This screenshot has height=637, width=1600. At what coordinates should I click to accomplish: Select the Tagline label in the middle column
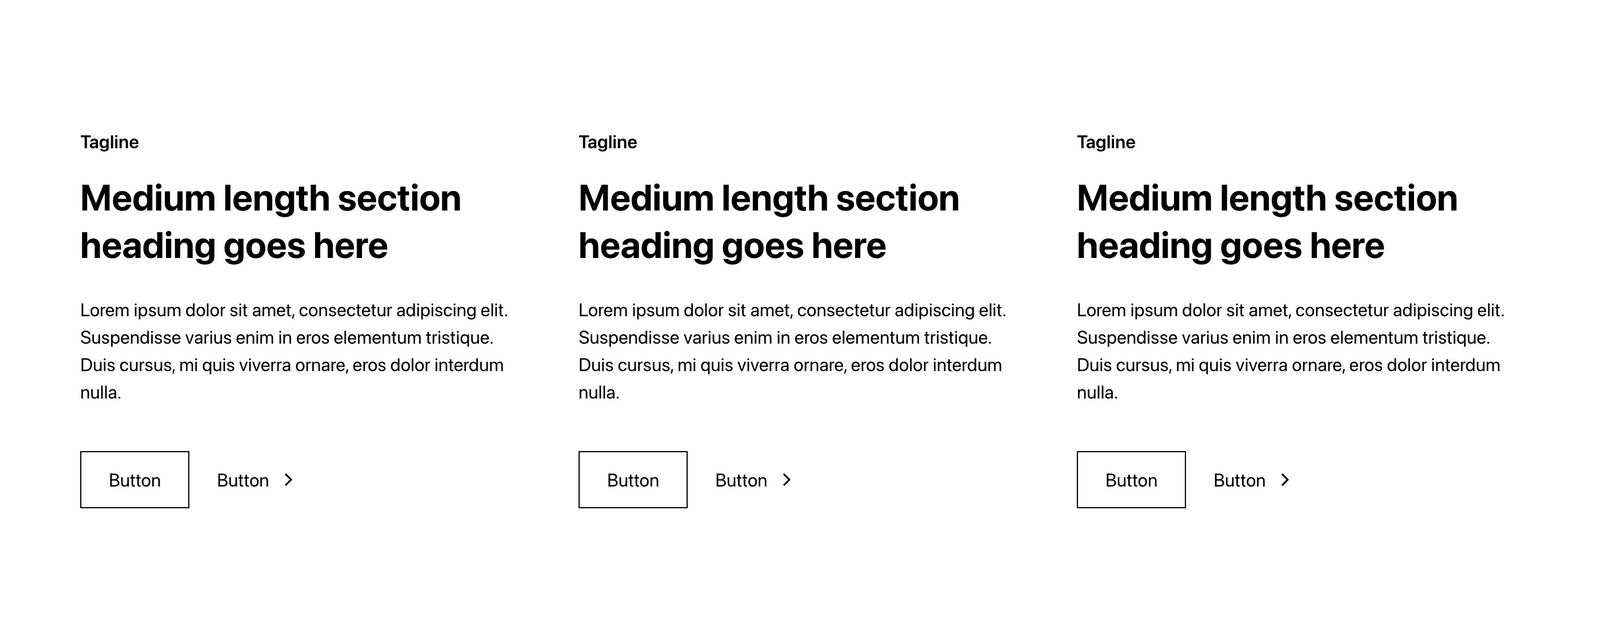[x=607, y=142]
